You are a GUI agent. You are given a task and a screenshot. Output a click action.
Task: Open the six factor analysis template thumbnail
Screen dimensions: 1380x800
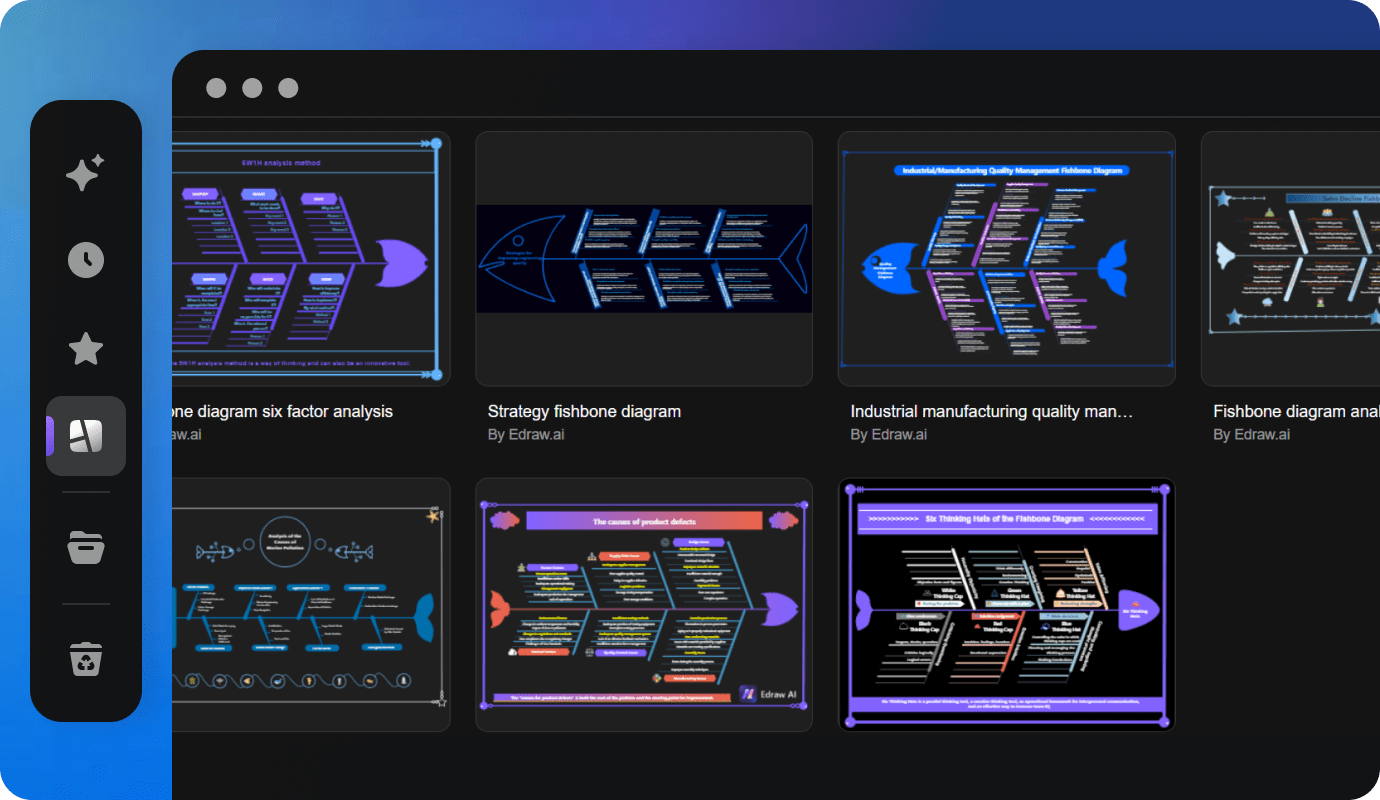[x=311, y=259]
